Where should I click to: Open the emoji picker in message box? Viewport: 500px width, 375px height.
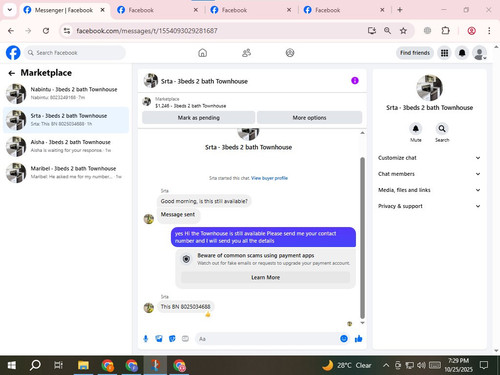344,339
